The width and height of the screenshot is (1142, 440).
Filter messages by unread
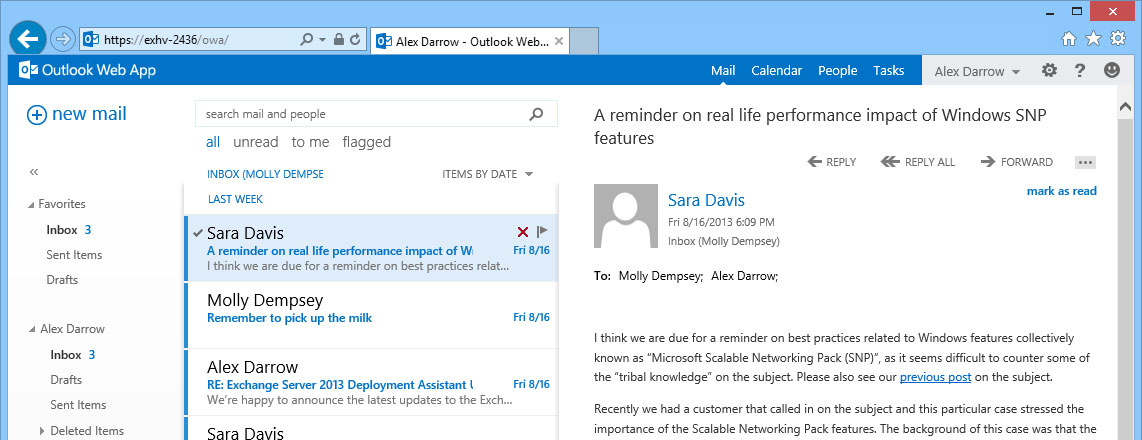[256, 142]
